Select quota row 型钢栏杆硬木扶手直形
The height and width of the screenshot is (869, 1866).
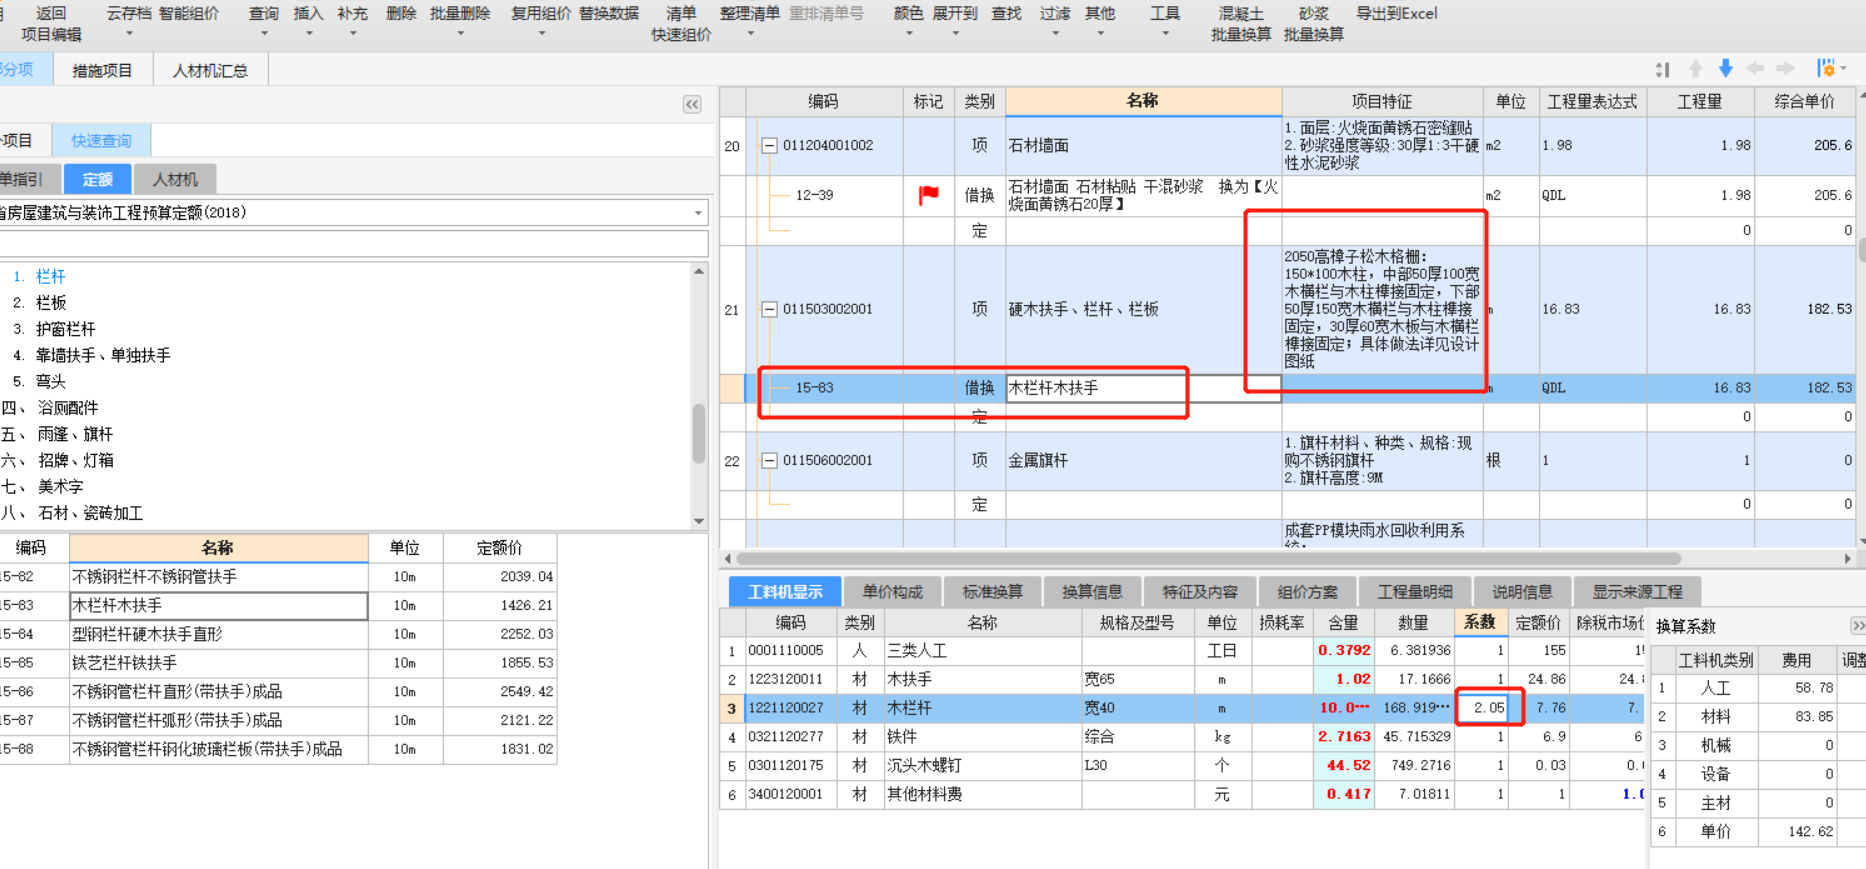[278, 634]
